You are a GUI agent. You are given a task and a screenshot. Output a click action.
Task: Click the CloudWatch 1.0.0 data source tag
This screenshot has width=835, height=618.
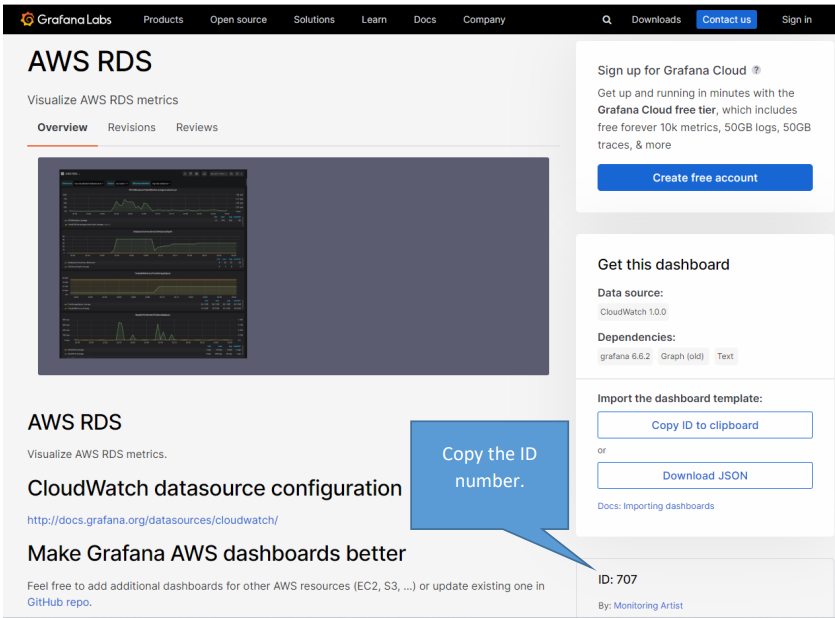click(x=633, y=312)
